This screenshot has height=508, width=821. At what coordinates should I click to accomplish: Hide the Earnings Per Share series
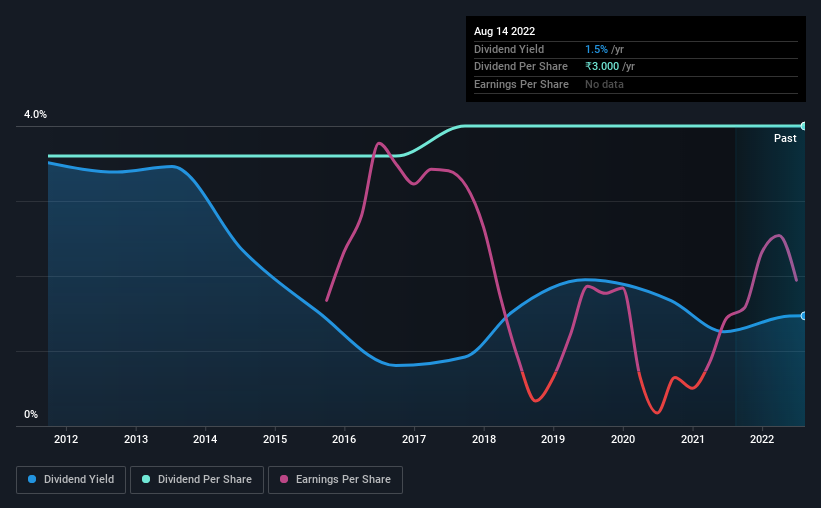[335, 480]
